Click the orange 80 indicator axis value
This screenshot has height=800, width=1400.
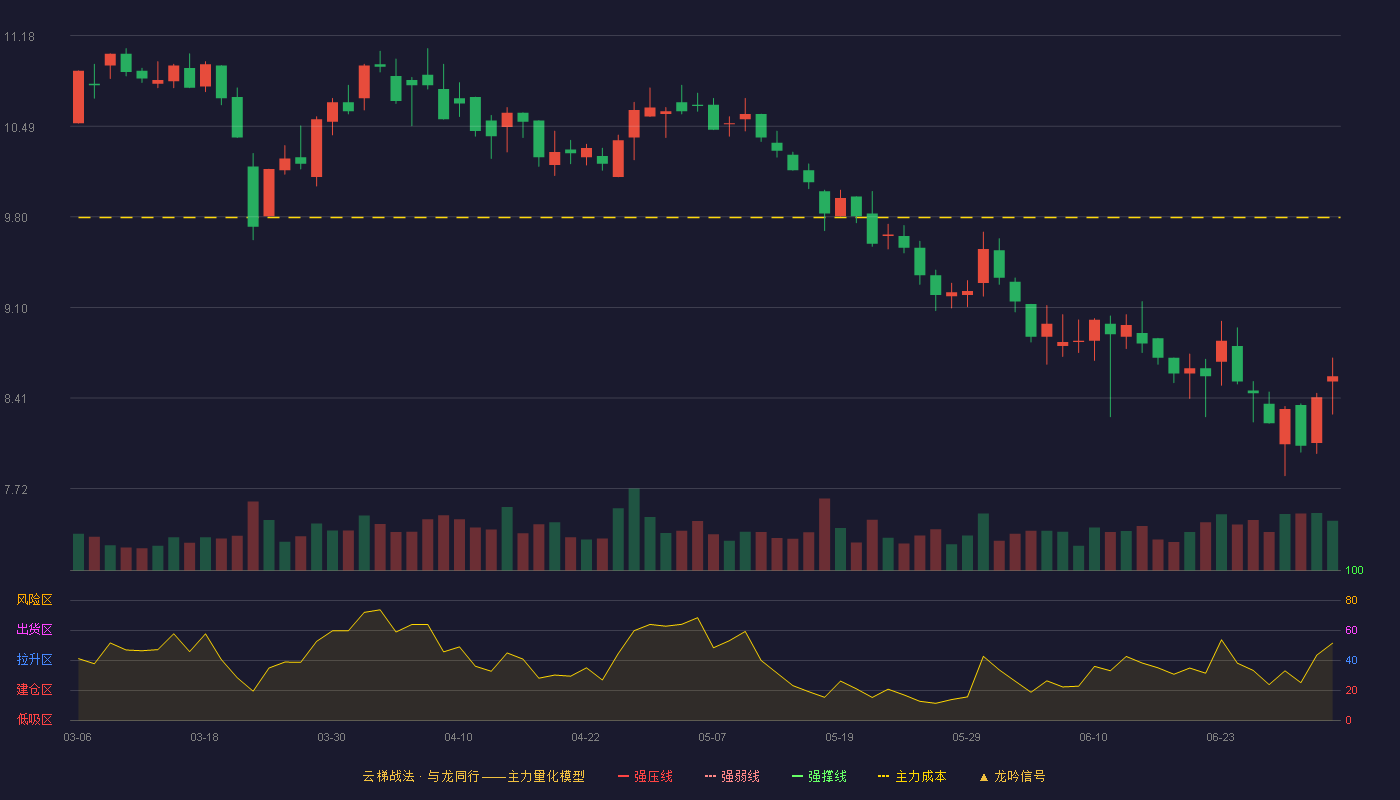[1351, 600]
